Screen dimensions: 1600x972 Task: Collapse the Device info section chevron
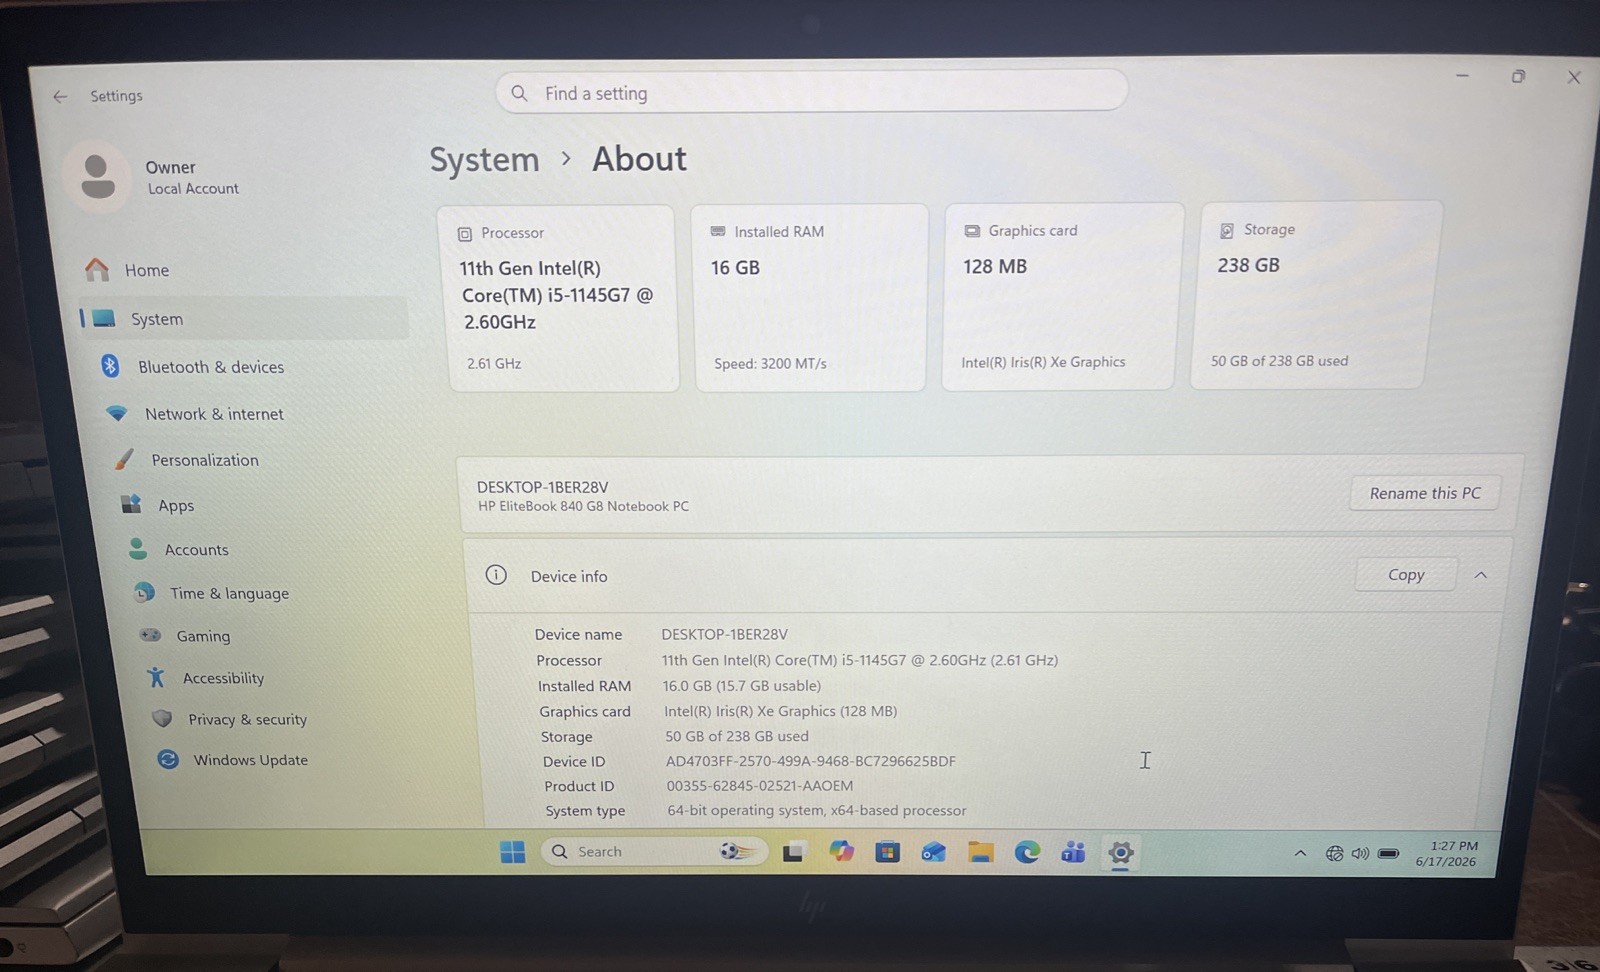tap(1481, 575)
